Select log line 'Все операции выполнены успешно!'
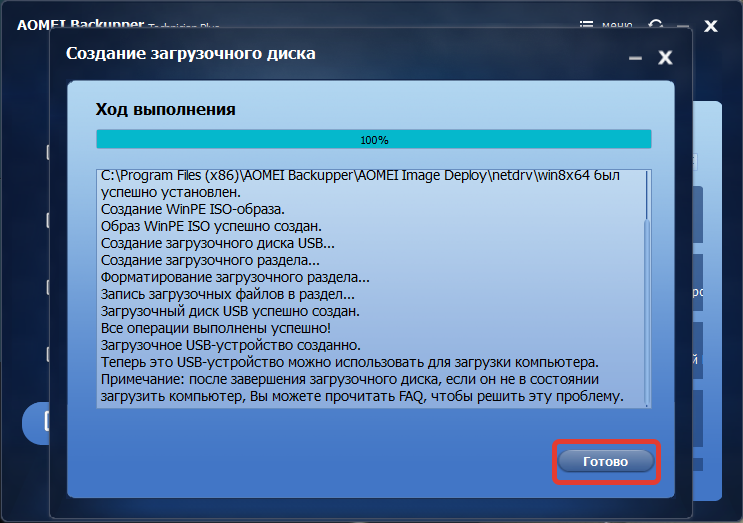This screenshot has width=743, height=523. [x=216, y=329]
